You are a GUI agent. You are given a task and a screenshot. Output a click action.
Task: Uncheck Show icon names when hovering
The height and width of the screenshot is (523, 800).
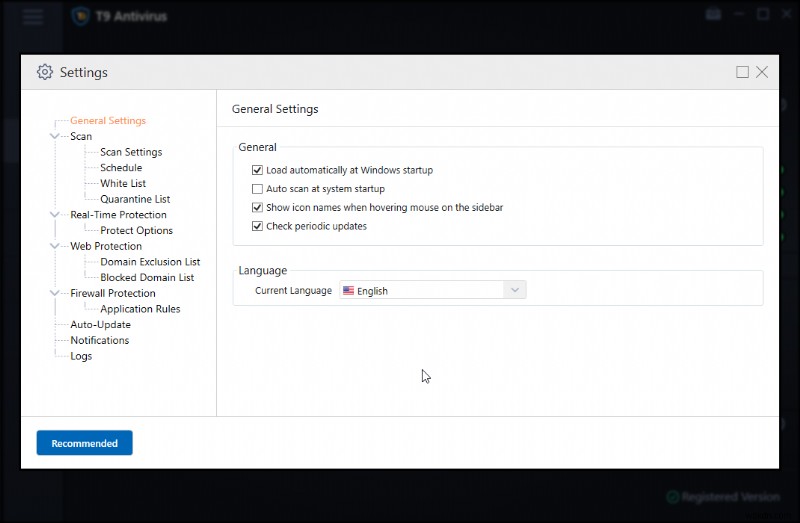coord(257,208)
